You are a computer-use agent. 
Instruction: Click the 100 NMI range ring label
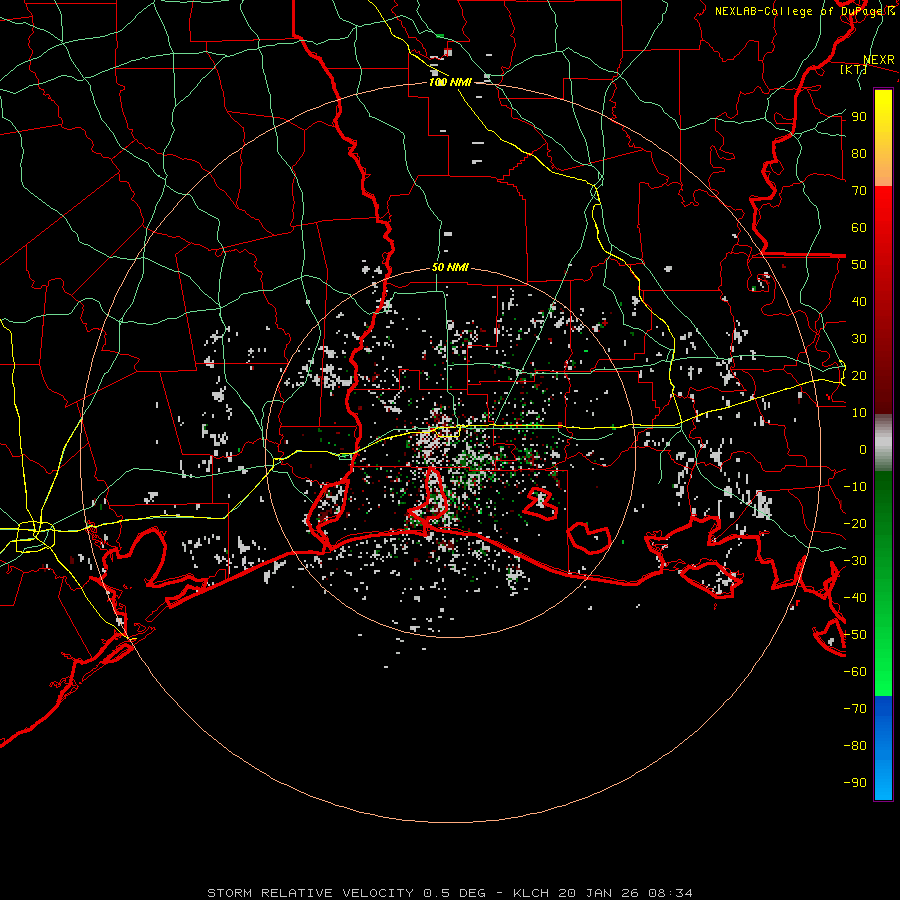click(450, 82)
